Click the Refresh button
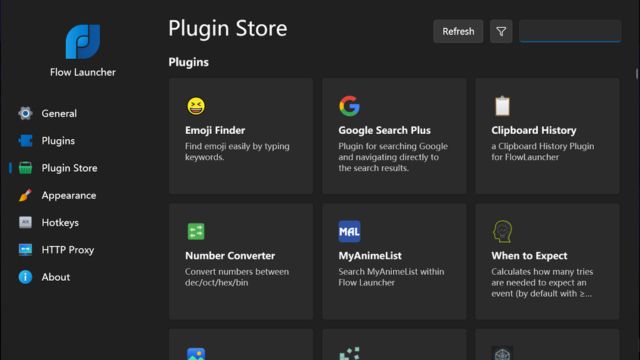640x360 pixels. point(458,31)
